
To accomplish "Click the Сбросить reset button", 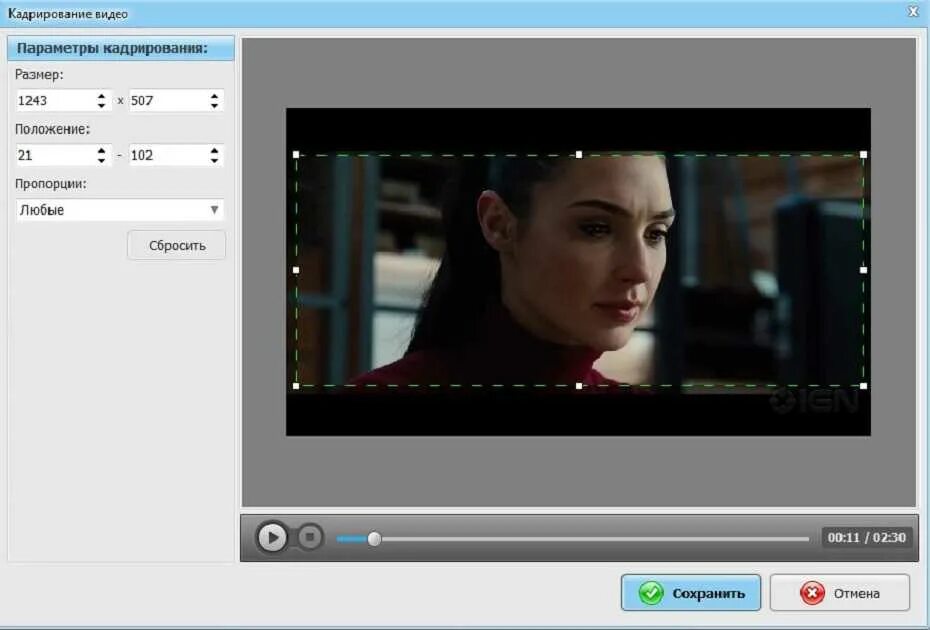I will 177,245.
